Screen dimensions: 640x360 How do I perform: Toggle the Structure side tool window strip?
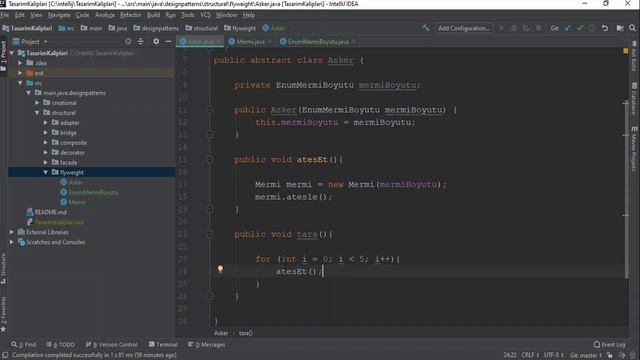click(3, 269)
